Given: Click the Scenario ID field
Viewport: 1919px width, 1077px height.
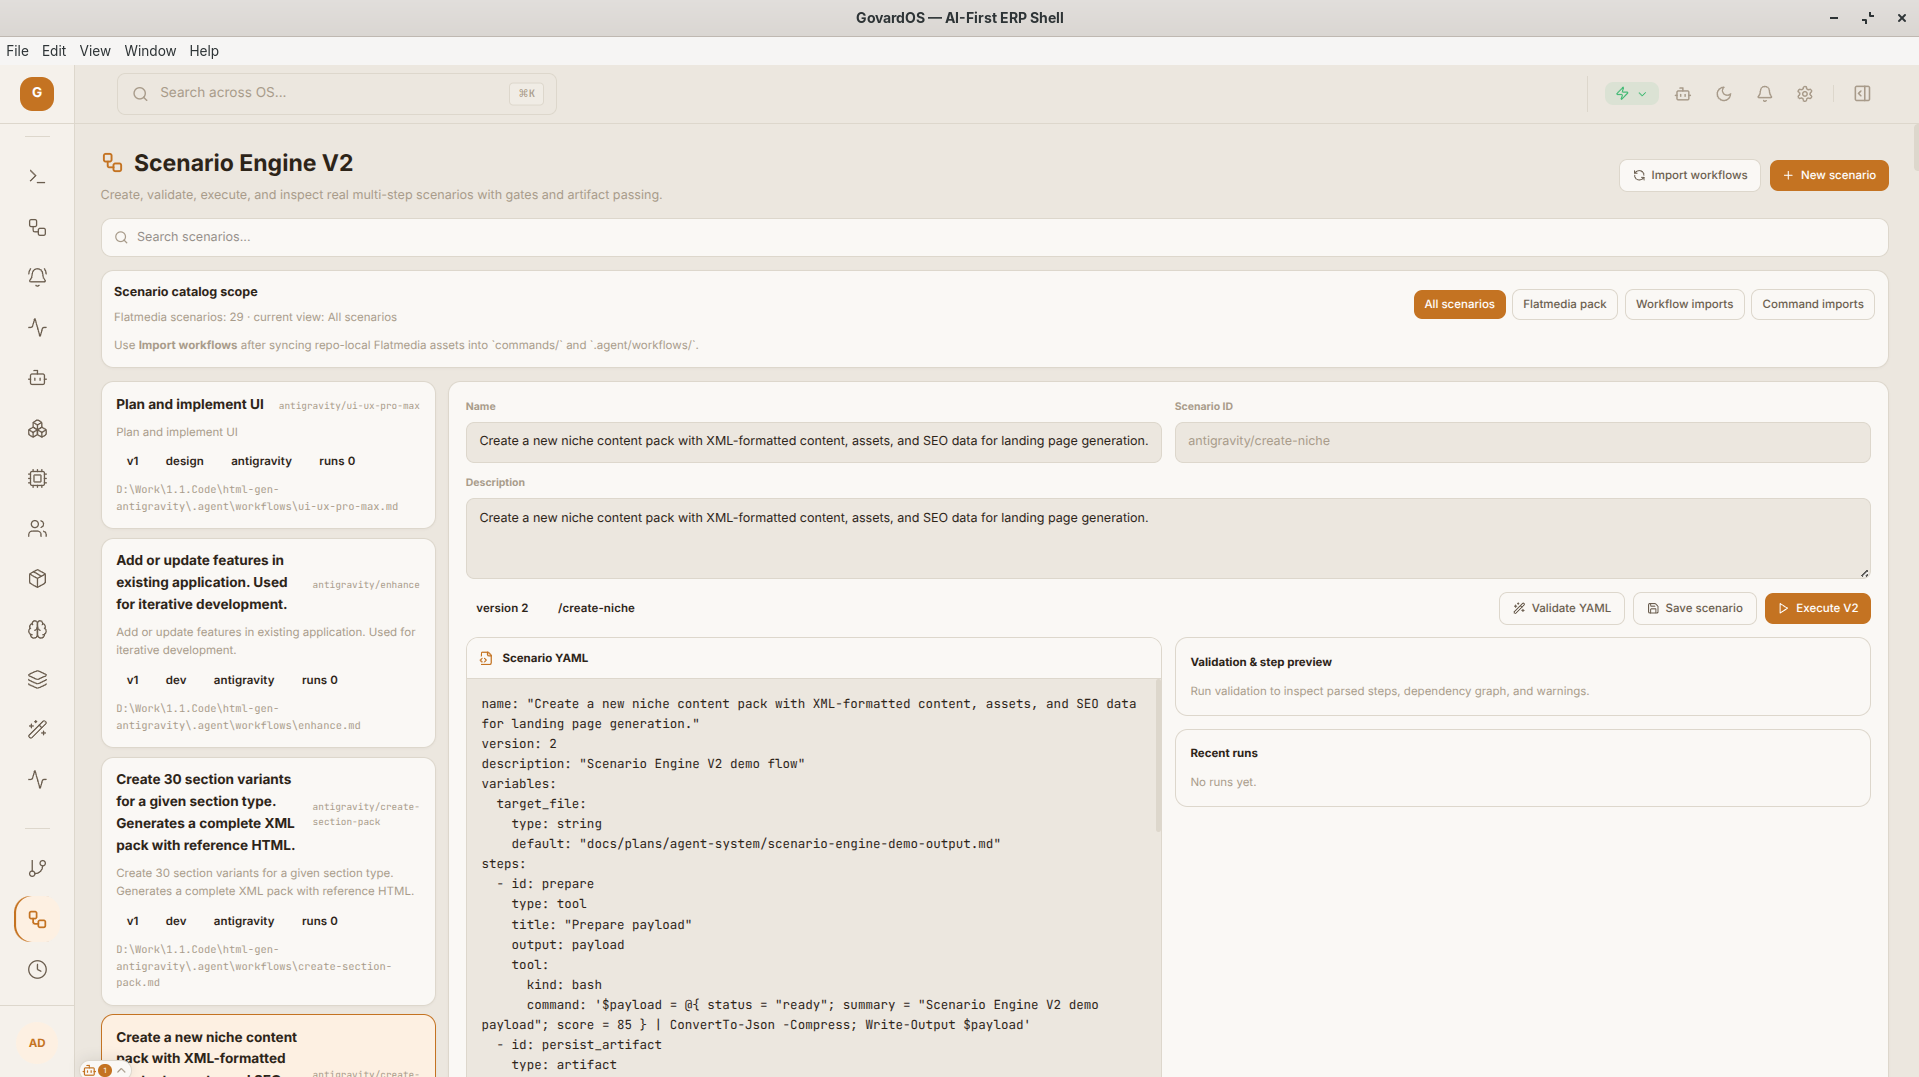Looking at the screenshot, I should click(1522, 442).
